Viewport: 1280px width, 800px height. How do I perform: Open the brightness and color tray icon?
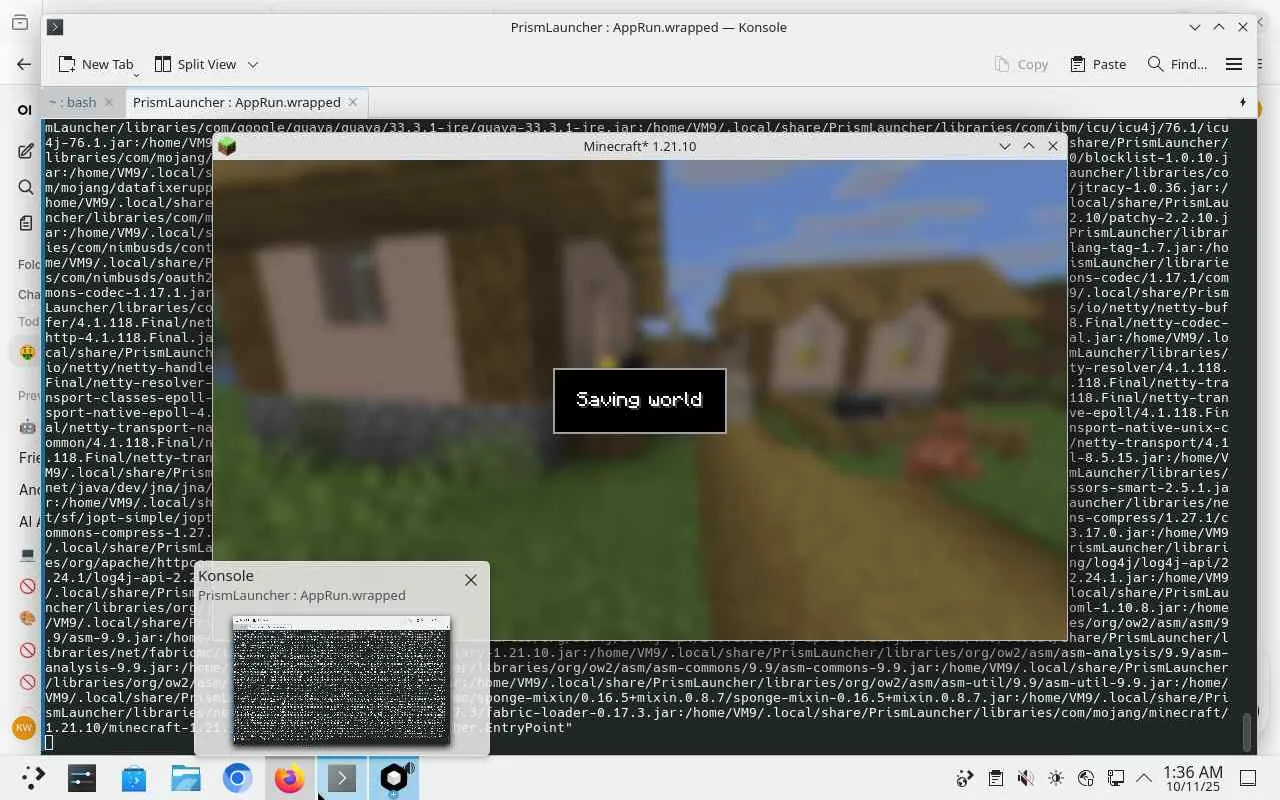tap(1055, 778)
